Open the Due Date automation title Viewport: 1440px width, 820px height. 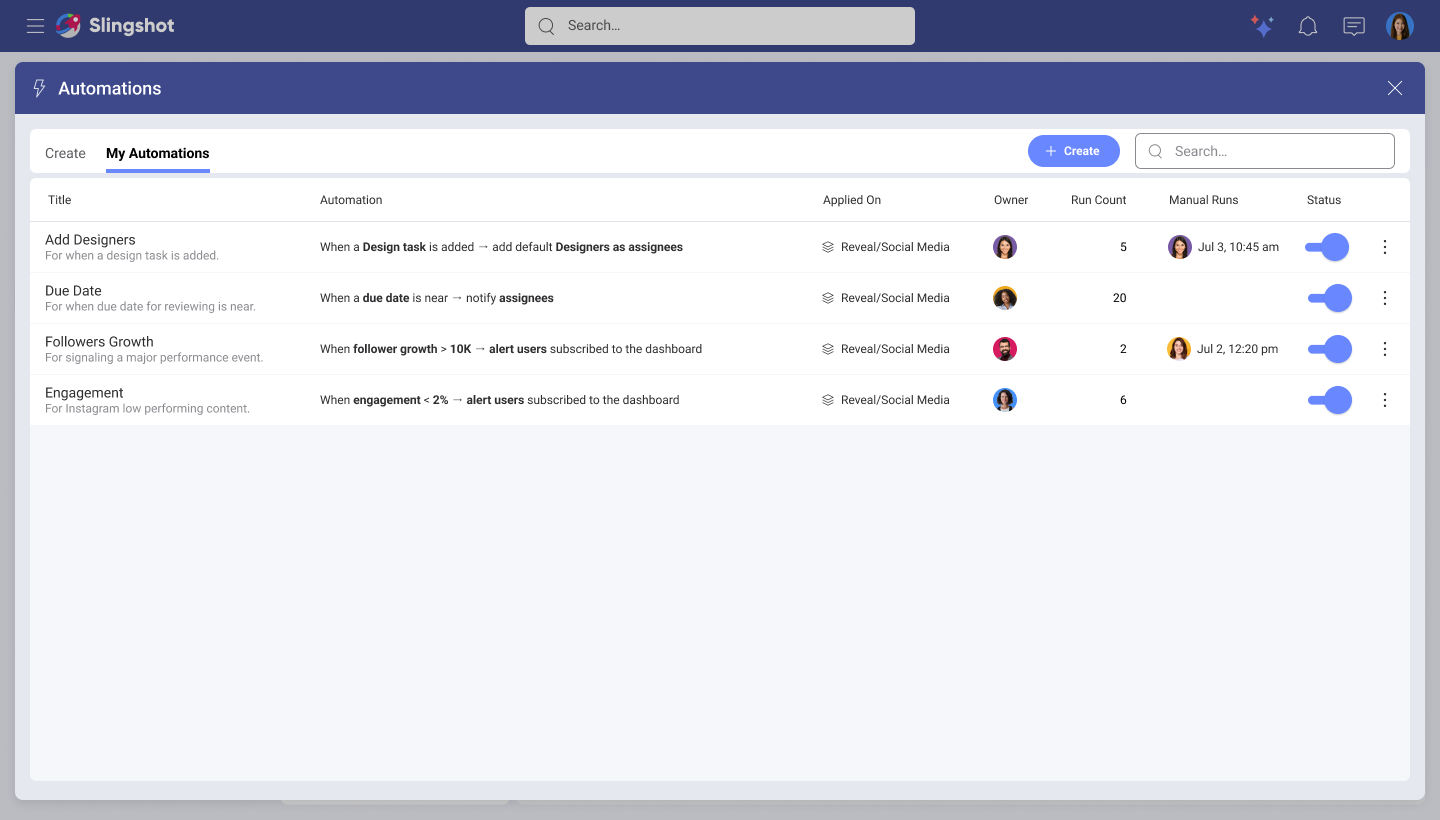coord(73,291)
